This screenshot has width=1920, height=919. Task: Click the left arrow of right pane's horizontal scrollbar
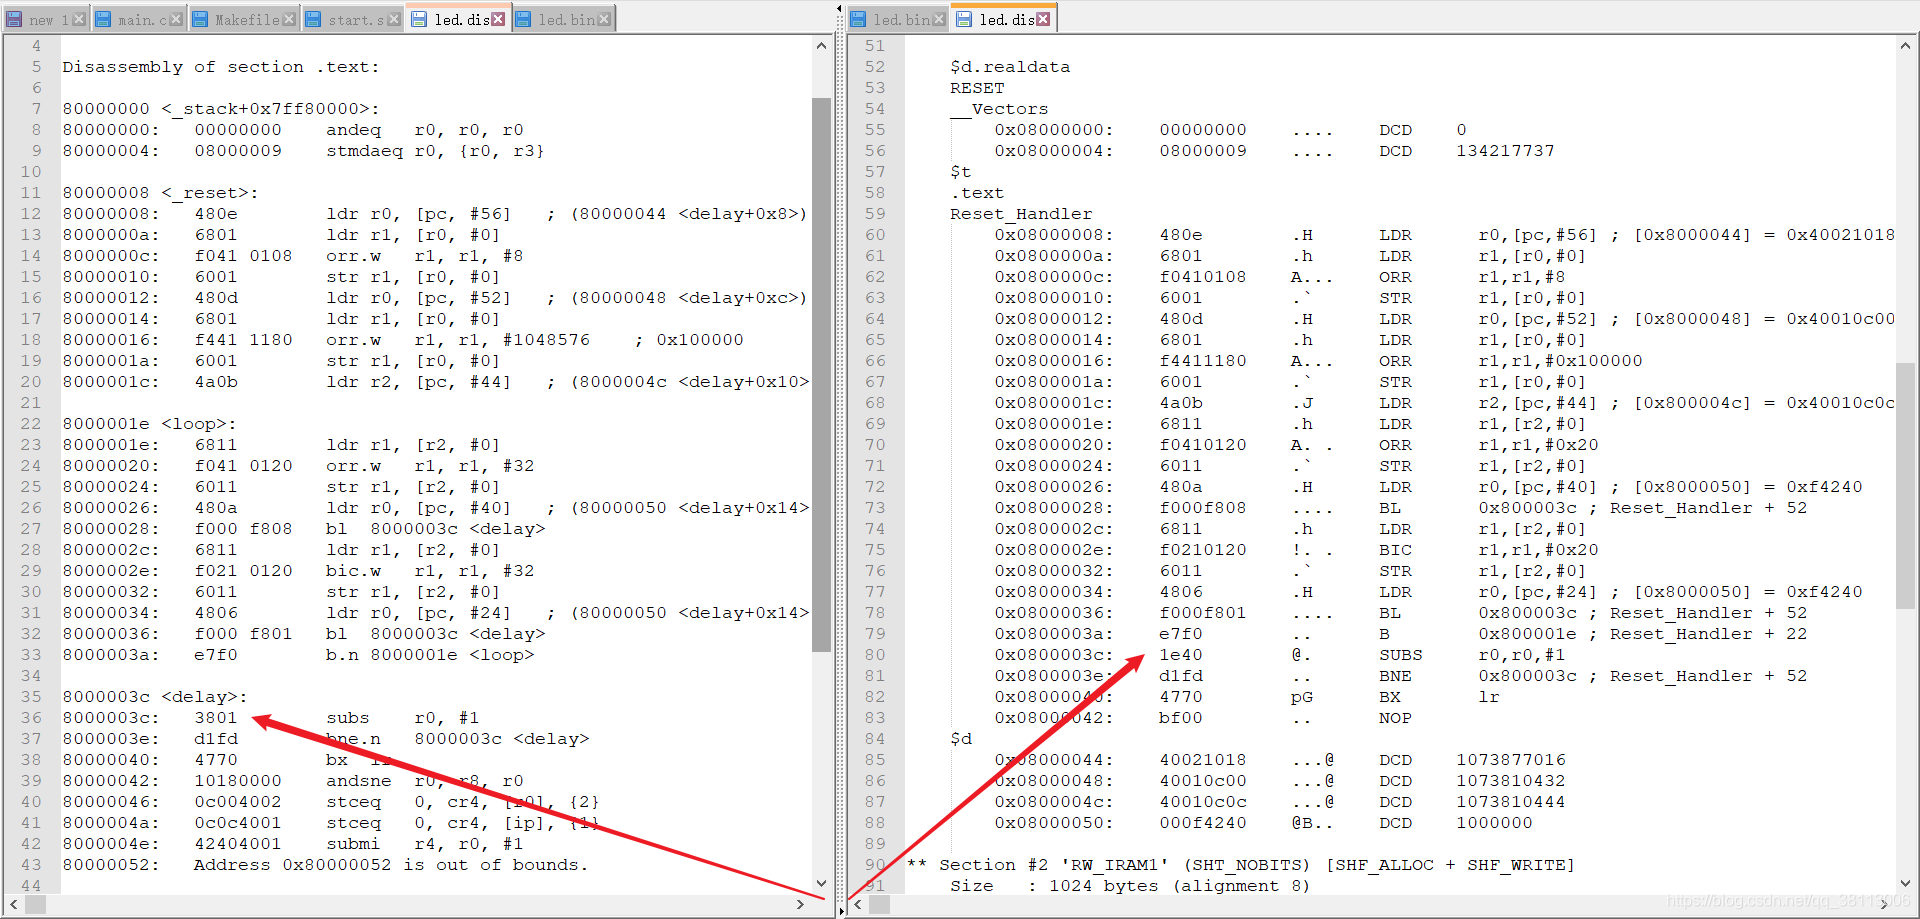coord(858,904)
